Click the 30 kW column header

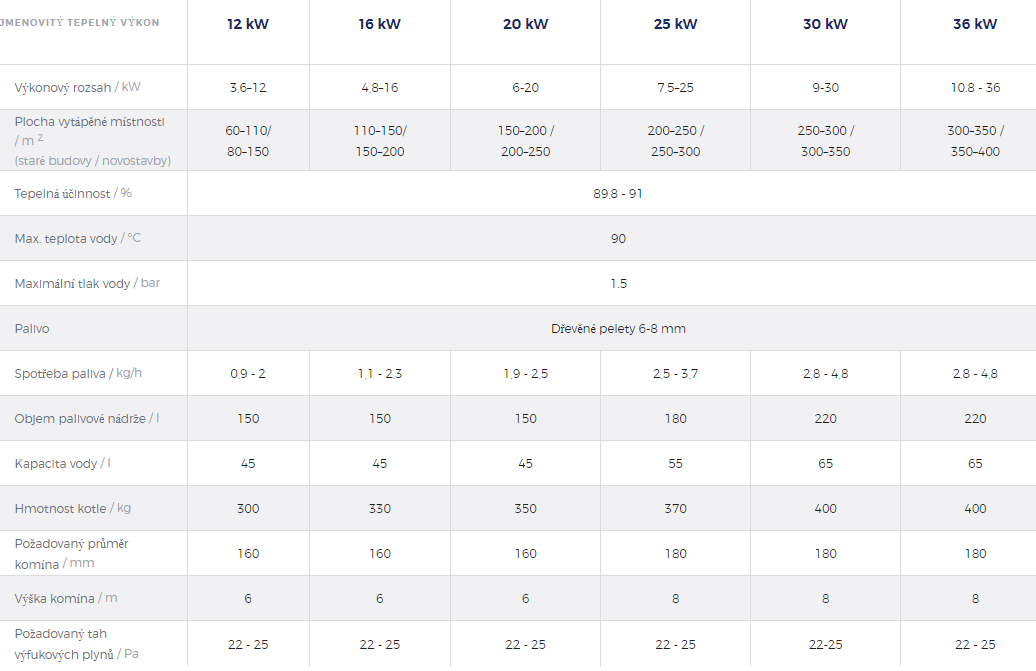(x=825, y=24)
